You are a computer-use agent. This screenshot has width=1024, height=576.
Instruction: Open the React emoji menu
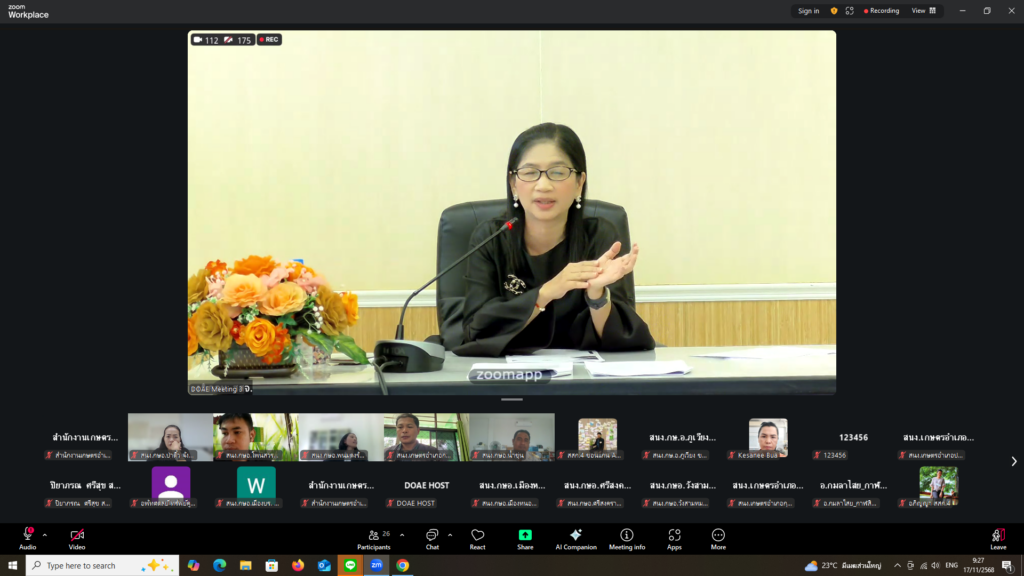coord(478,537)
